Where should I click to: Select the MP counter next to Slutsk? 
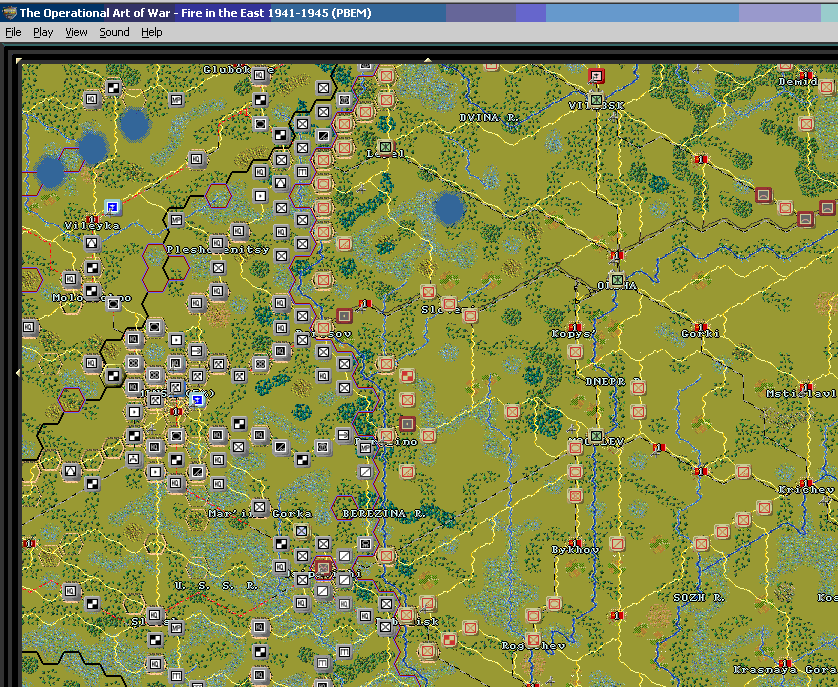pos(176,627)
